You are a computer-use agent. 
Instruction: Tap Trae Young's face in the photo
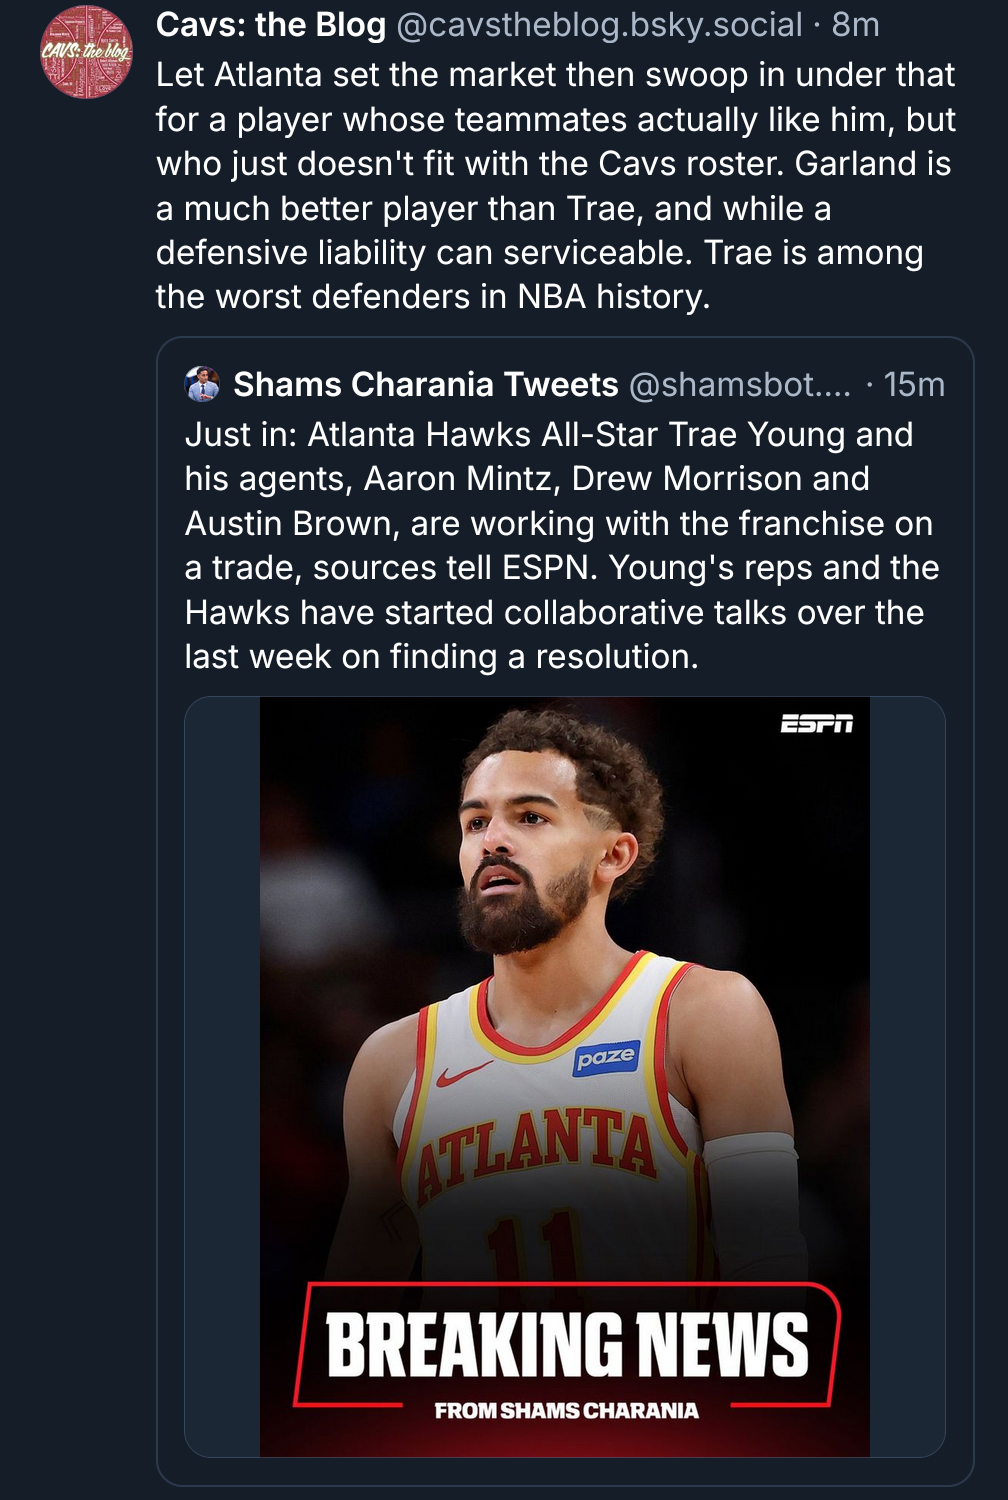(530, 850)
